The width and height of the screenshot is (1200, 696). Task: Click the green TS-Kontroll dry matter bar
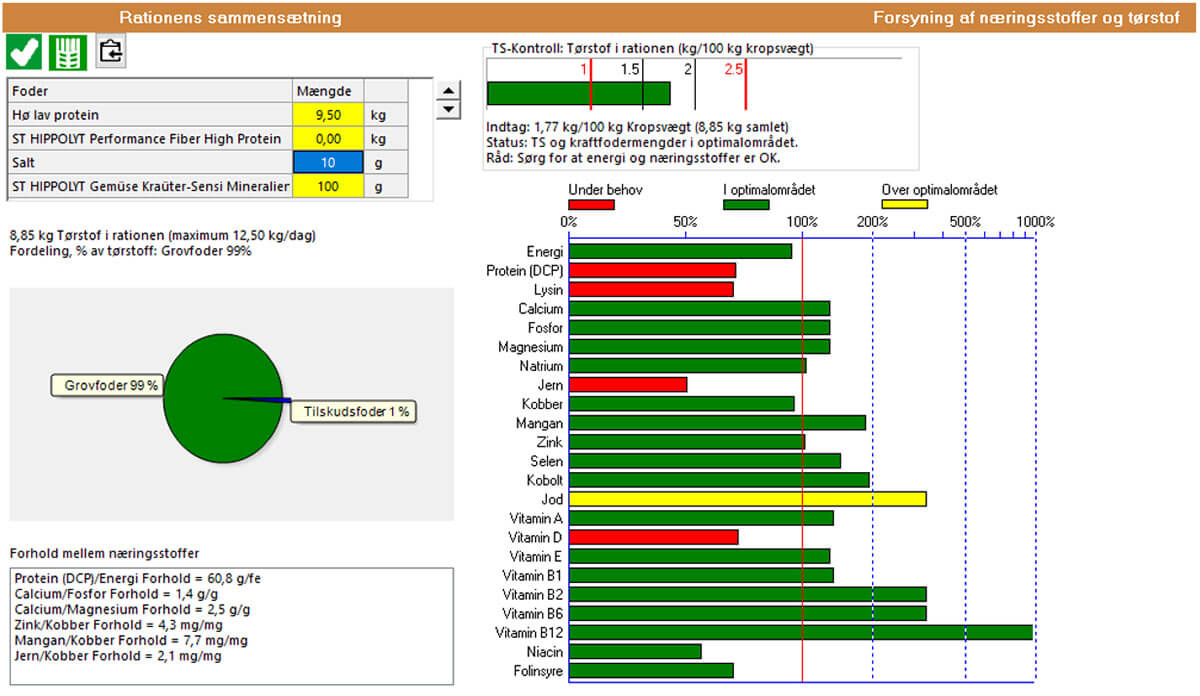578,93
